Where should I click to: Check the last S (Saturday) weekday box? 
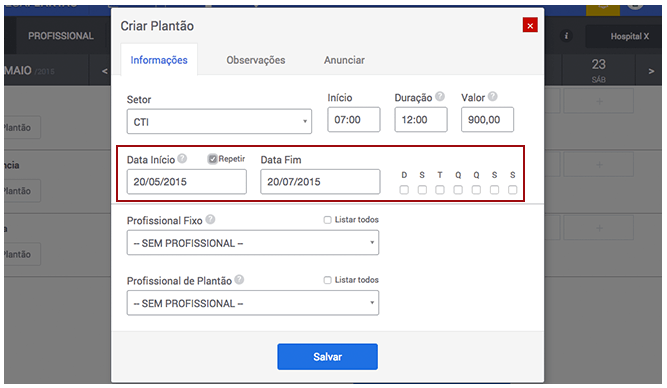pyautogui.click(x=513, y=190)
